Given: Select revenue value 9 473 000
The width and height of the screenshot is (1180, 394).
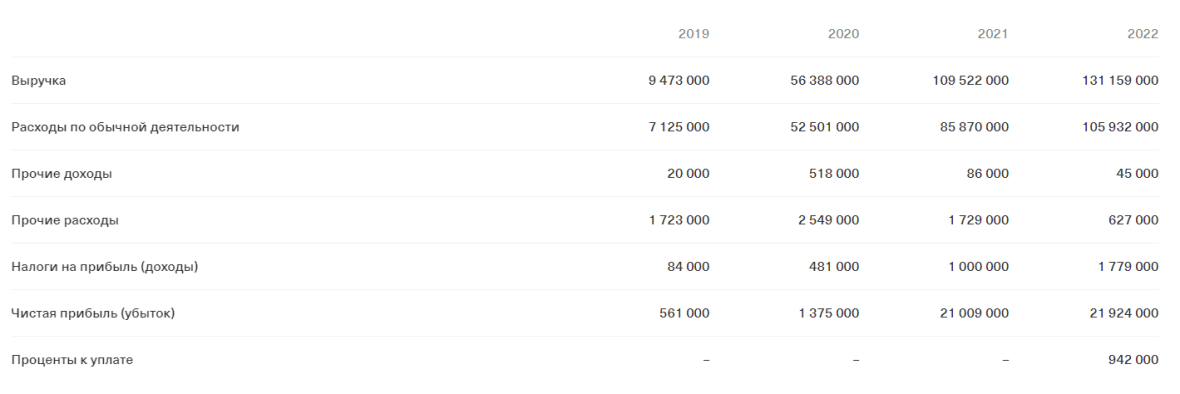Looking at the screenshot, I should (679, 80).
